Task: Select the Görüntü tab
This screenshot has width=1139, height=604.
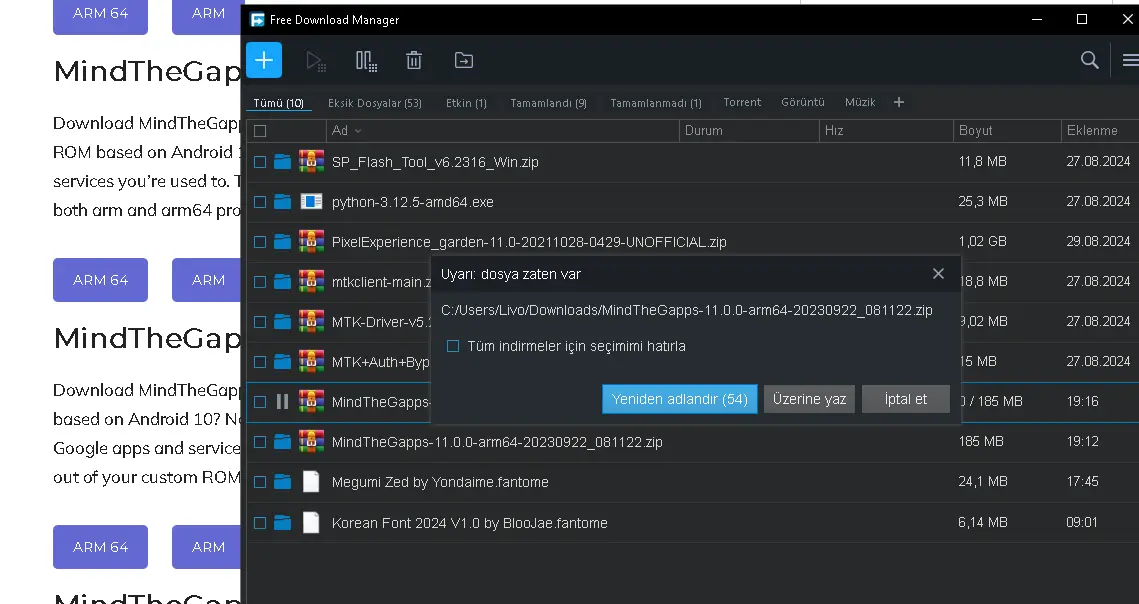Action: (x=803, y=102)
